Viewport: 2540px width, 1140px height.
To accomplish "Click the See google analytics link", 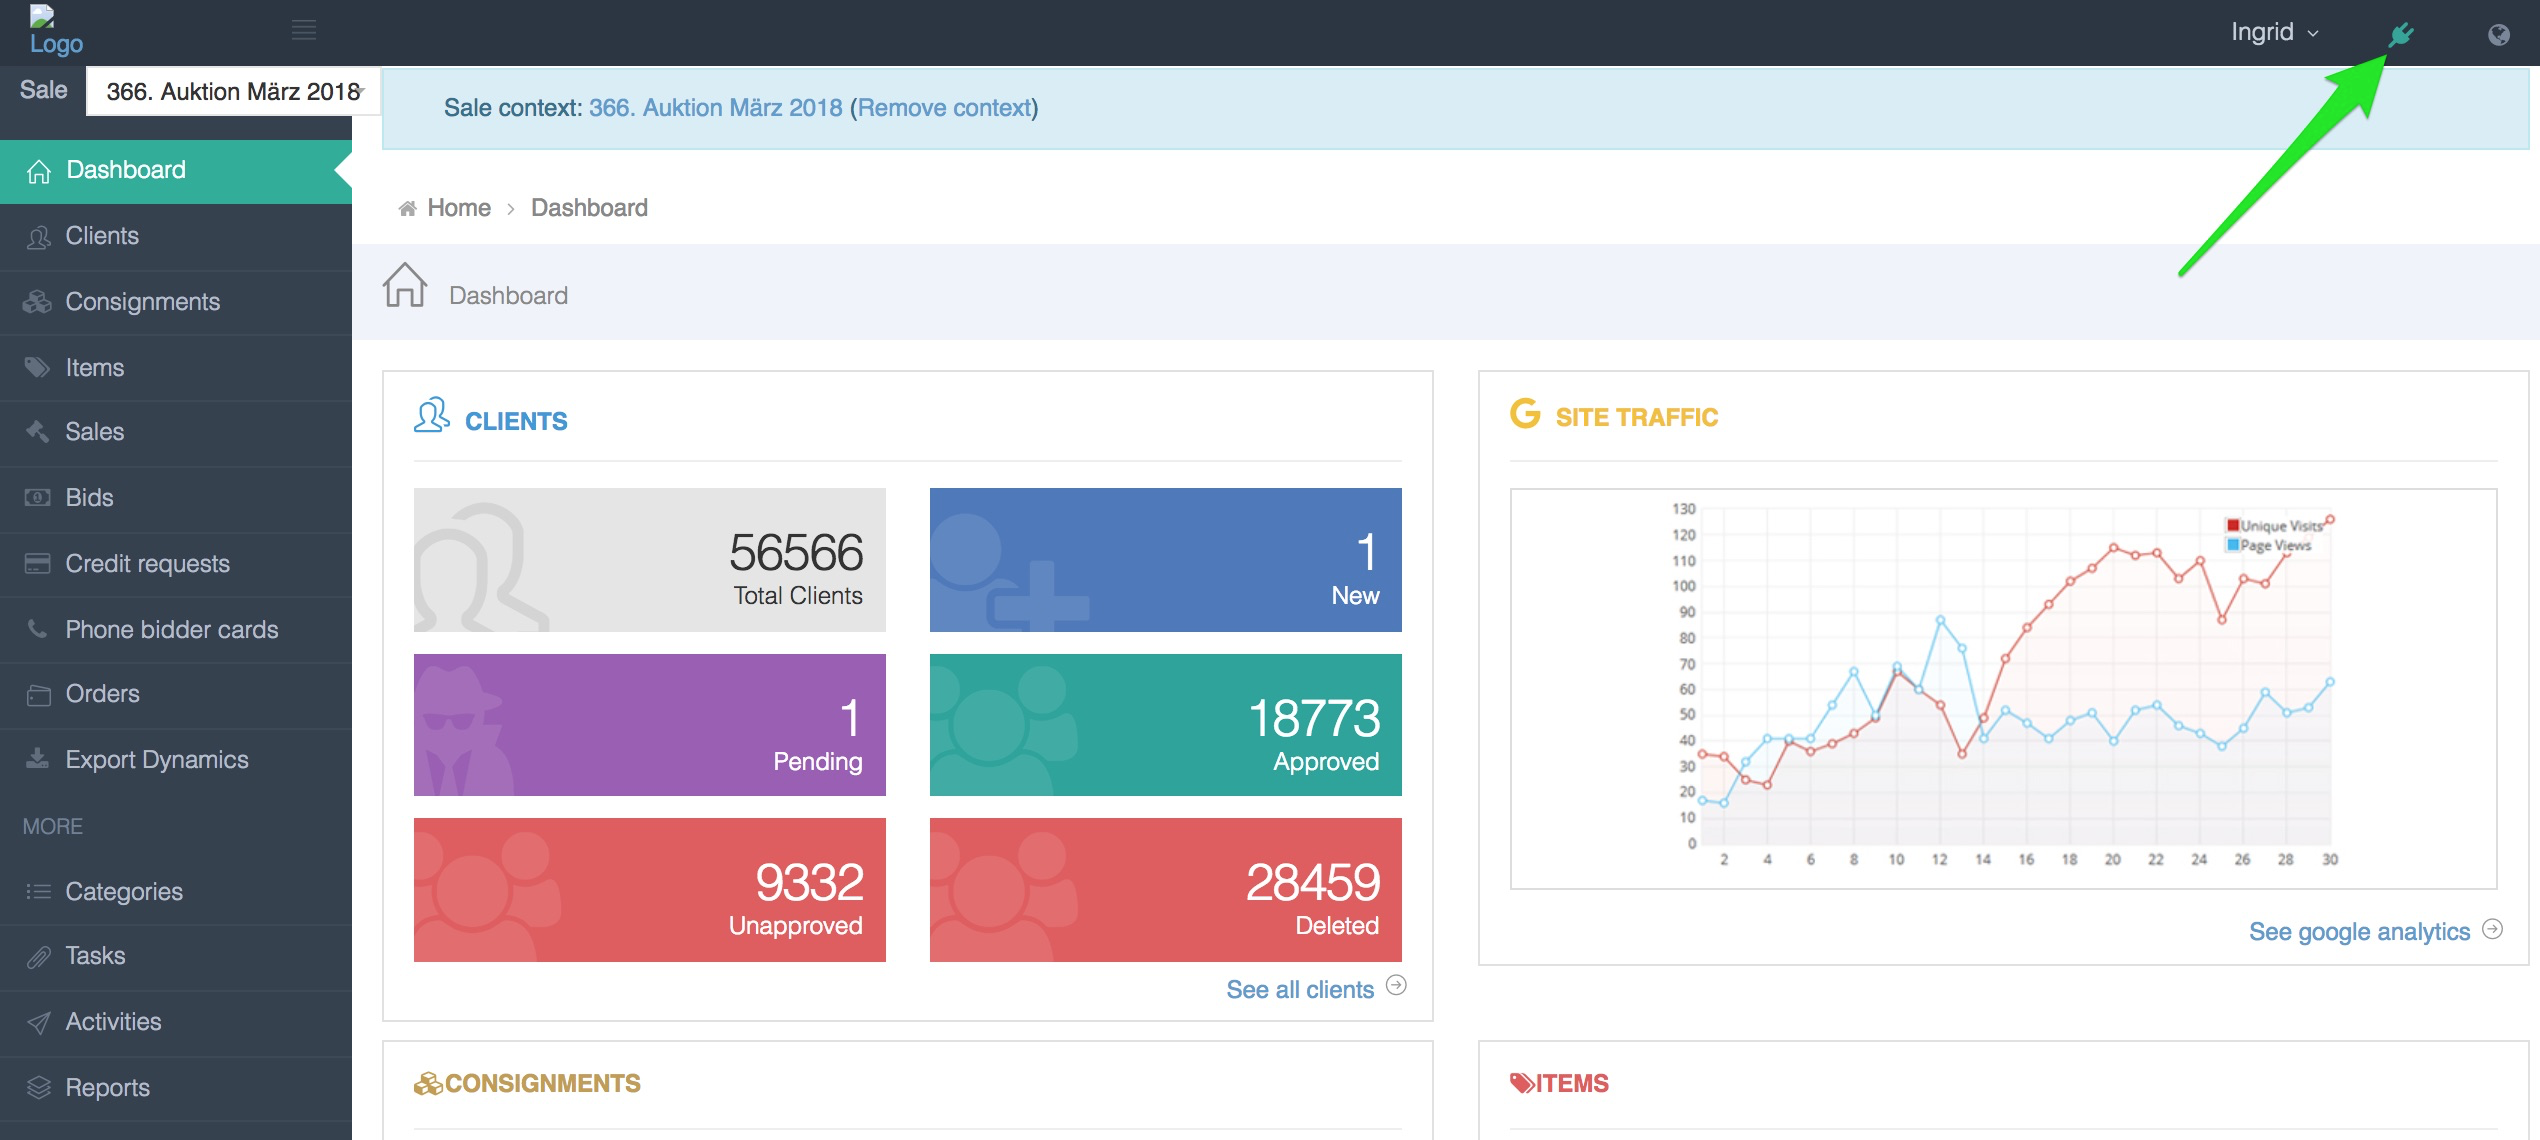I will point(2359,932).
